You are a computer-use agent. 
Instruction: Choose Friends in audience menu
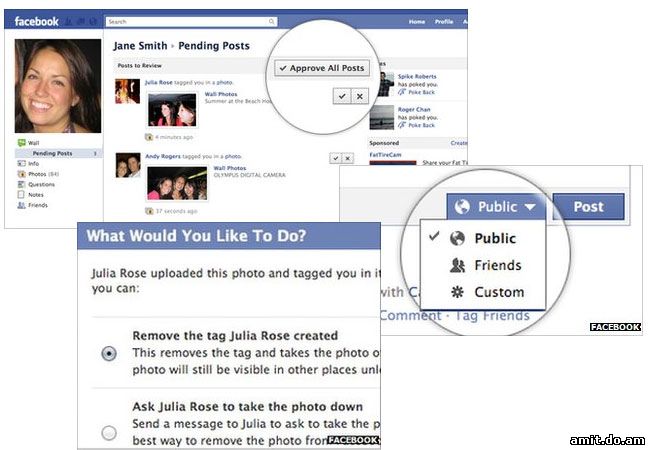pyautogui.click(x=483, y=265)
